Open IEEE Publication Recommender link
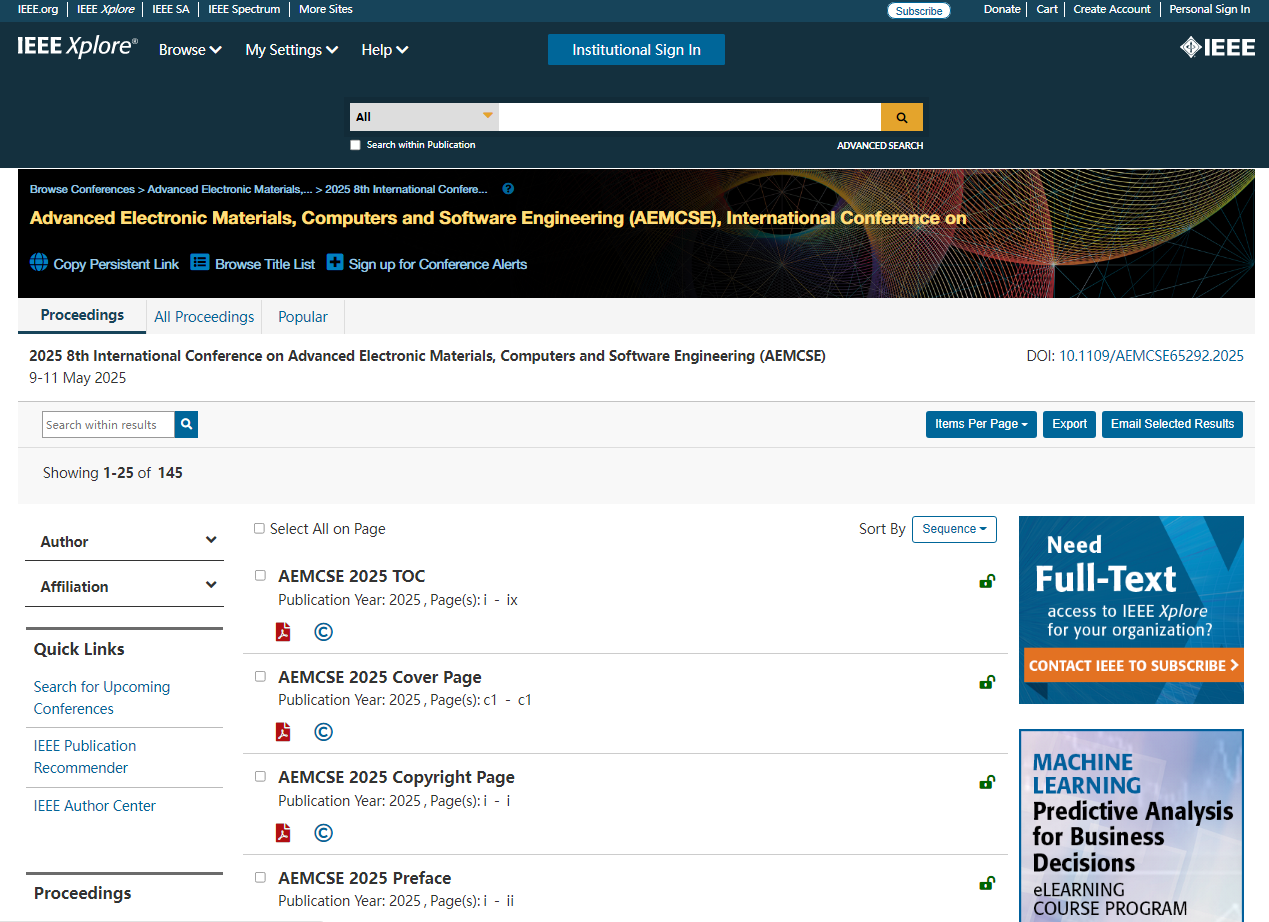1269x922 pixels. coord(85,757)
